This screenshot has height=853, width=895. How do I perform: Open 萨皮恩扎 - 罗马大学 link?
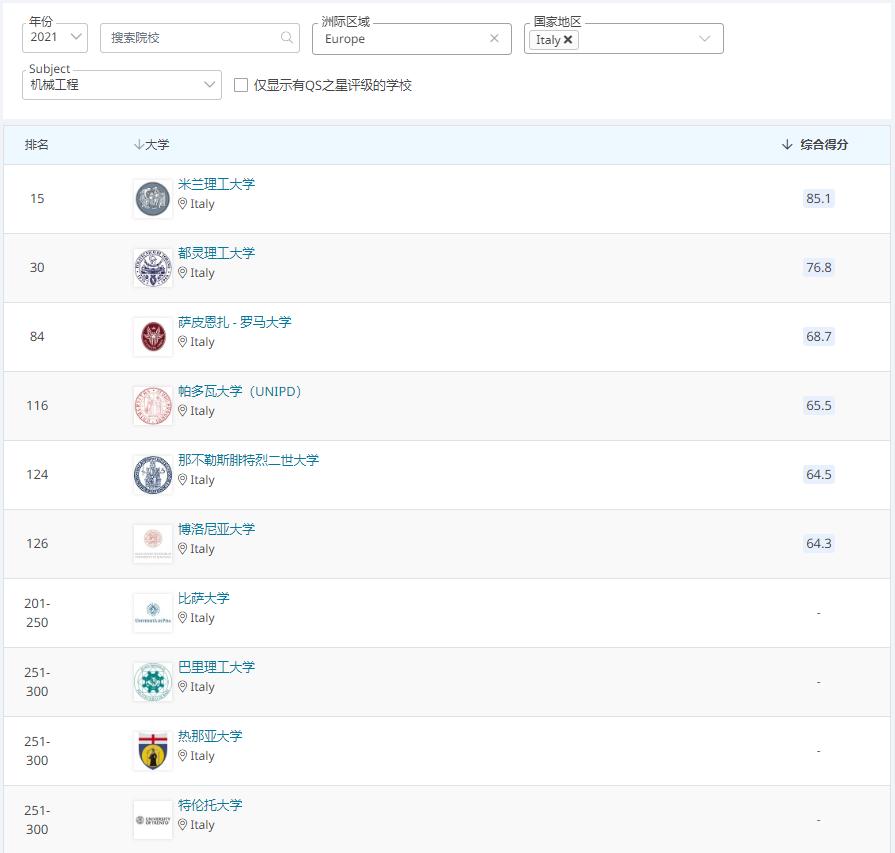235,322
